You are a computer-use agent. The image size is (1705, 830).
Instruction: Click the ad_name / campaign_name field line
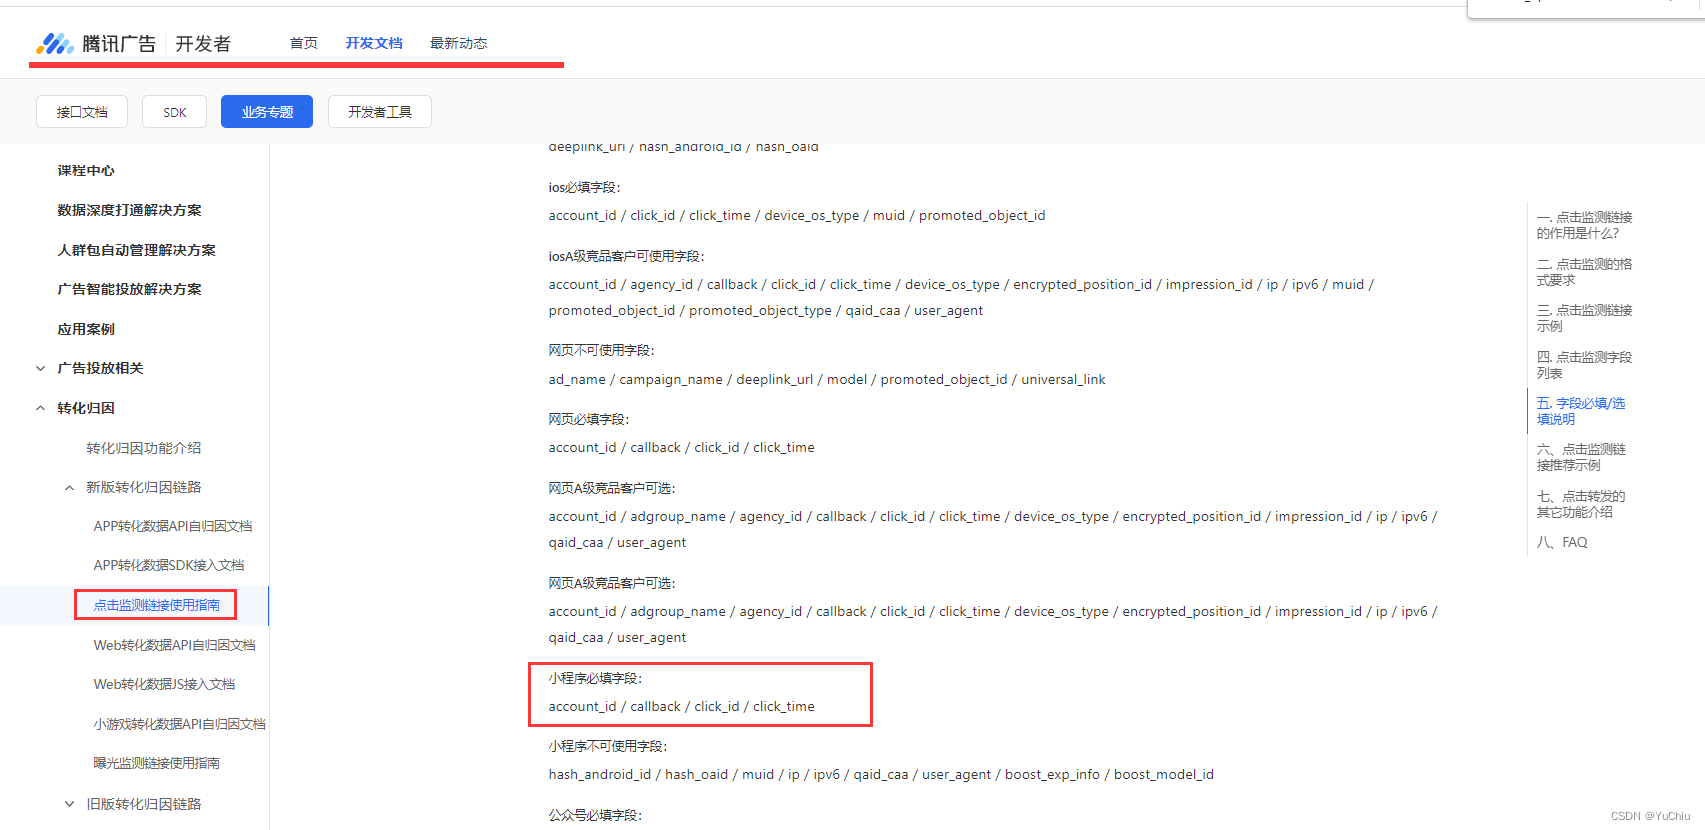coord(827,379)
